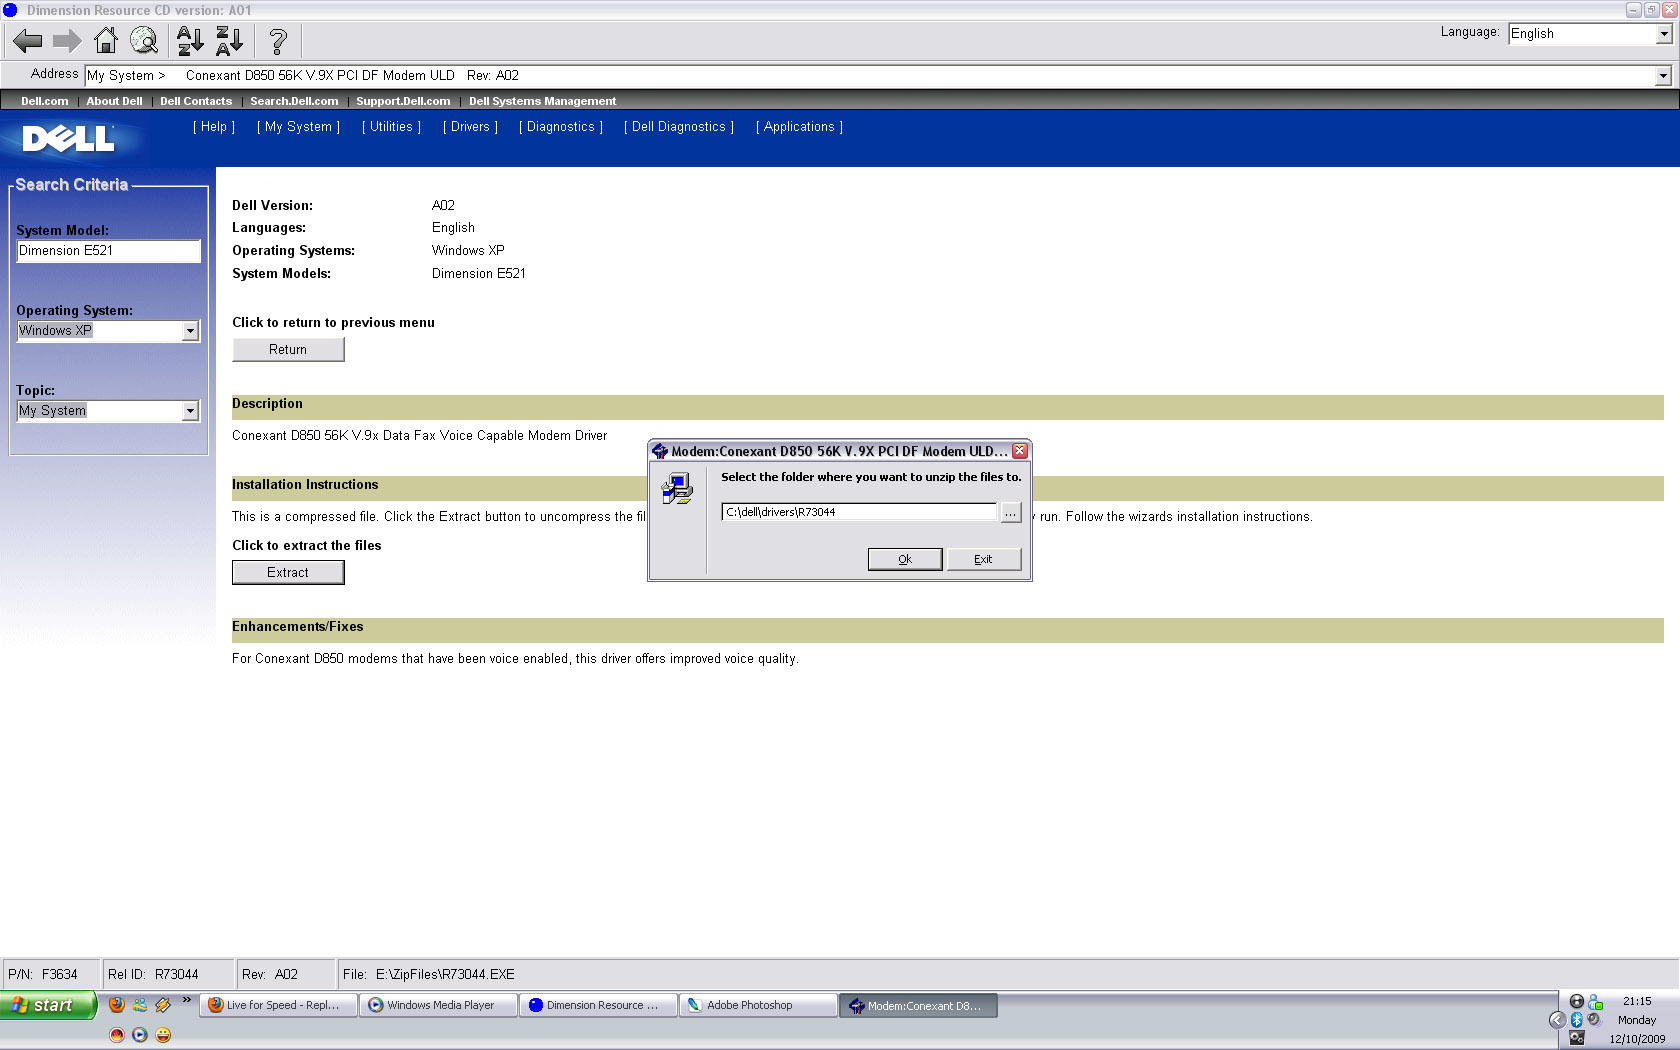Screen dimensions: 1680x1050
Task: Click the Address bar text field
Action: [x=870, y=76]
